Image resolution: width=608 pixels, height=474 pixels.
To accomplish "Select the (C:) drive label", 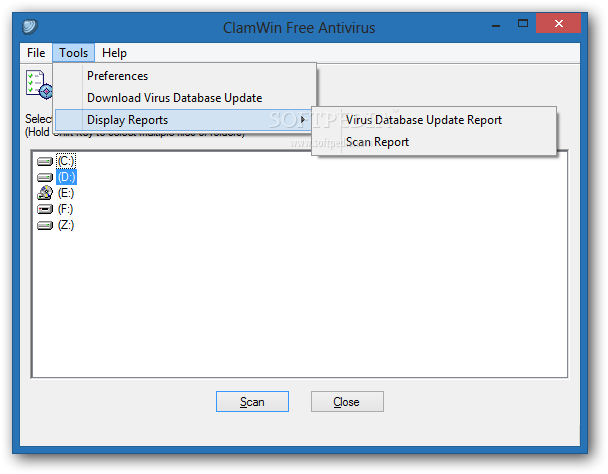I will tap(66, 161).
